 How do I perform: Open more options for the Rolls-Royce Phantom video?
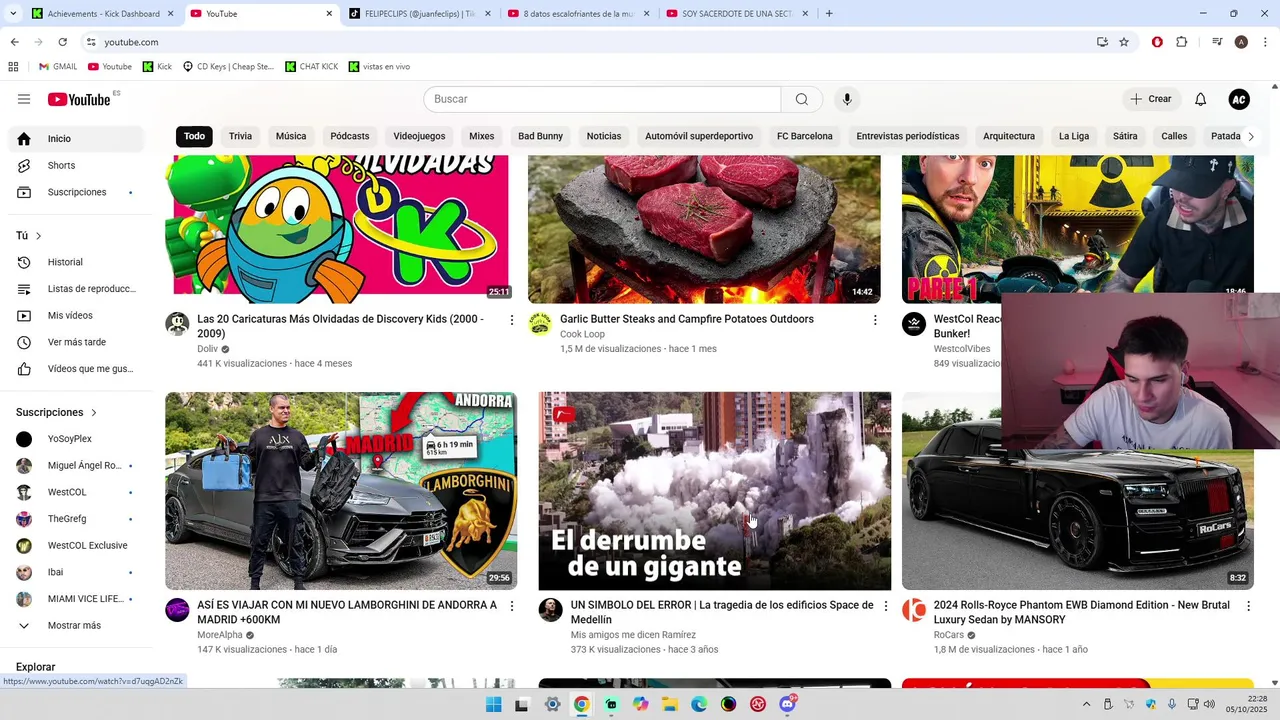[1248, 606]
